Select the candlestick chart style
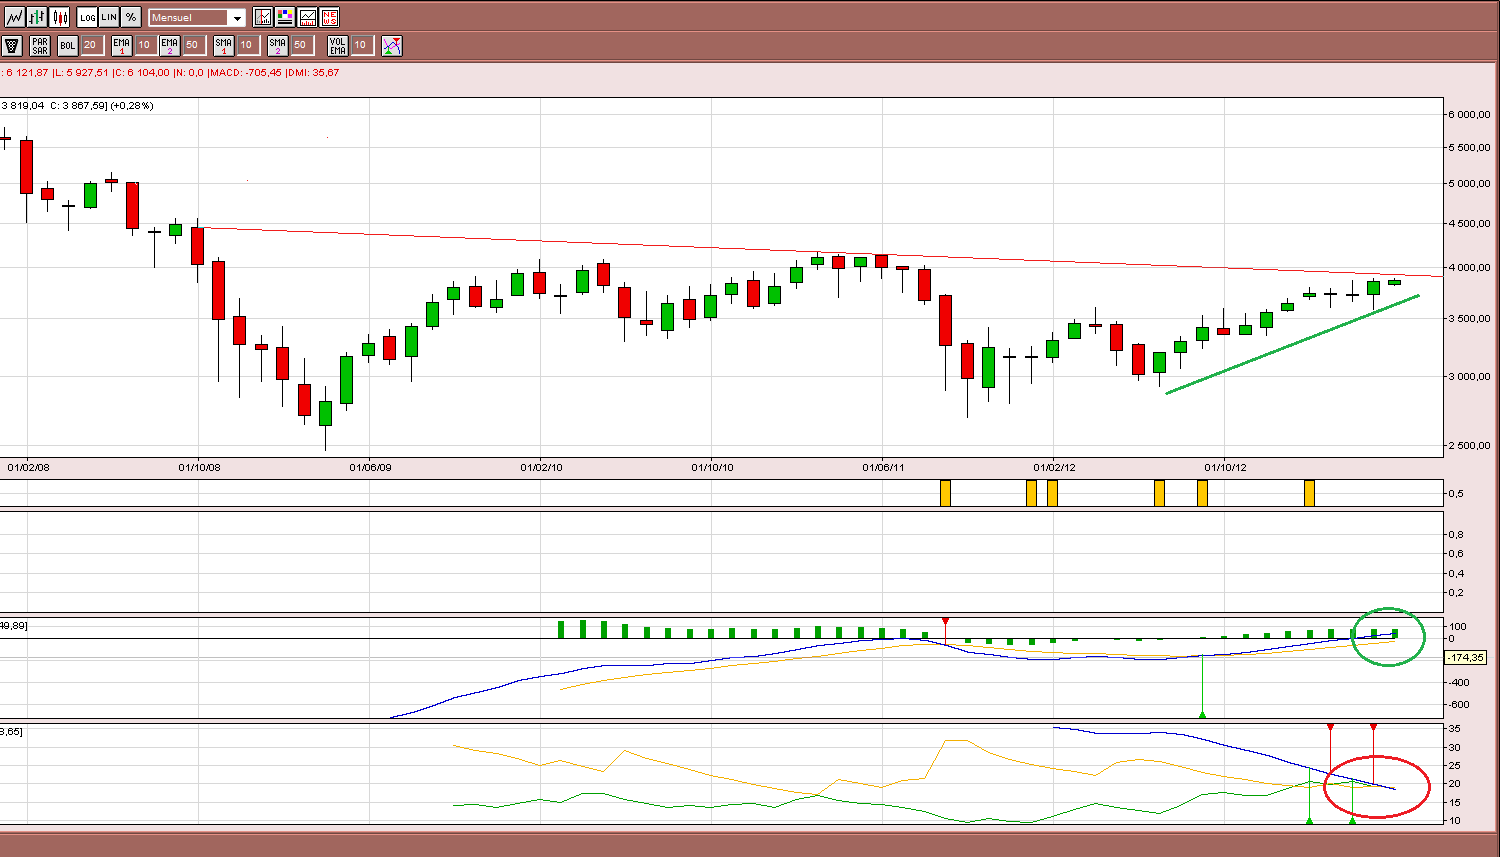Viewport: 1500px width, 857px height. pyautogui.click(x=60, y=17)
